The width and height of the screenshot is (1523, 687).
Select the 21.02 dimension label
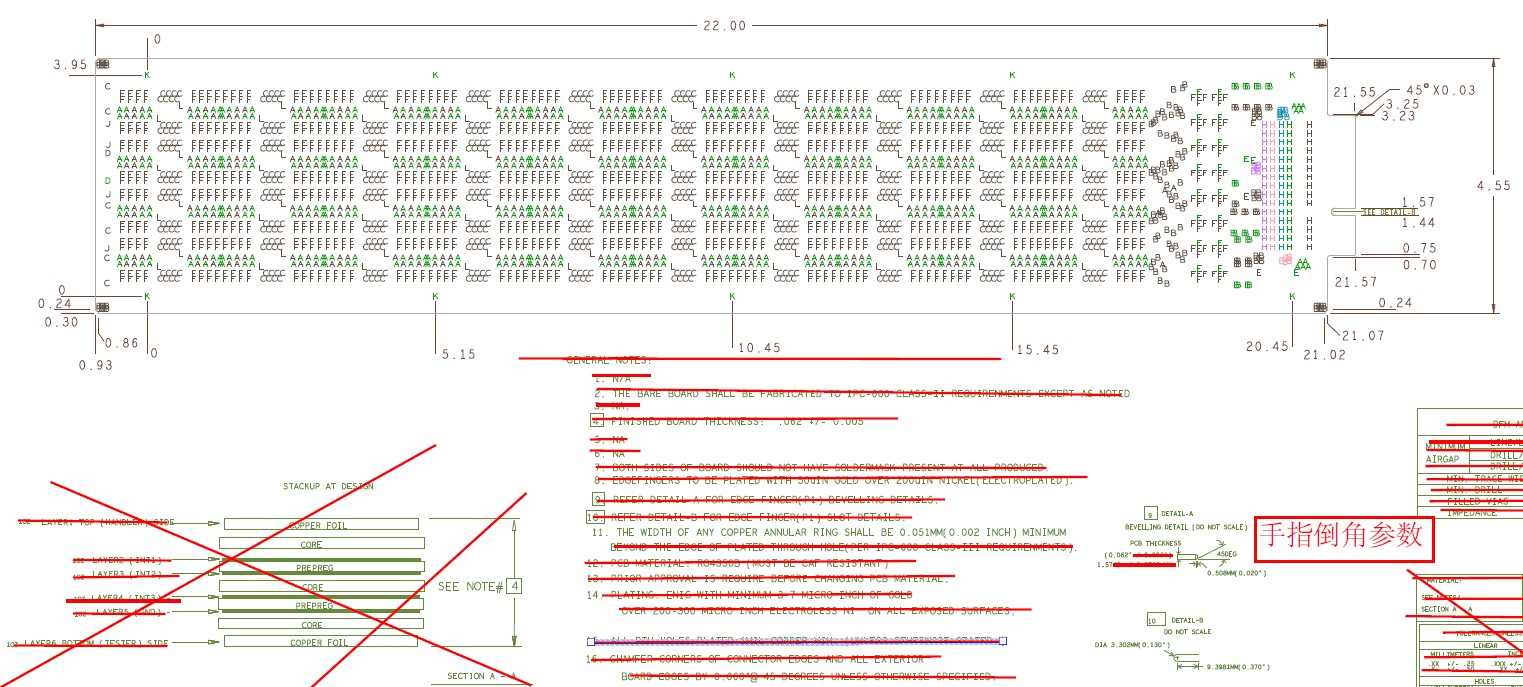1324,355
